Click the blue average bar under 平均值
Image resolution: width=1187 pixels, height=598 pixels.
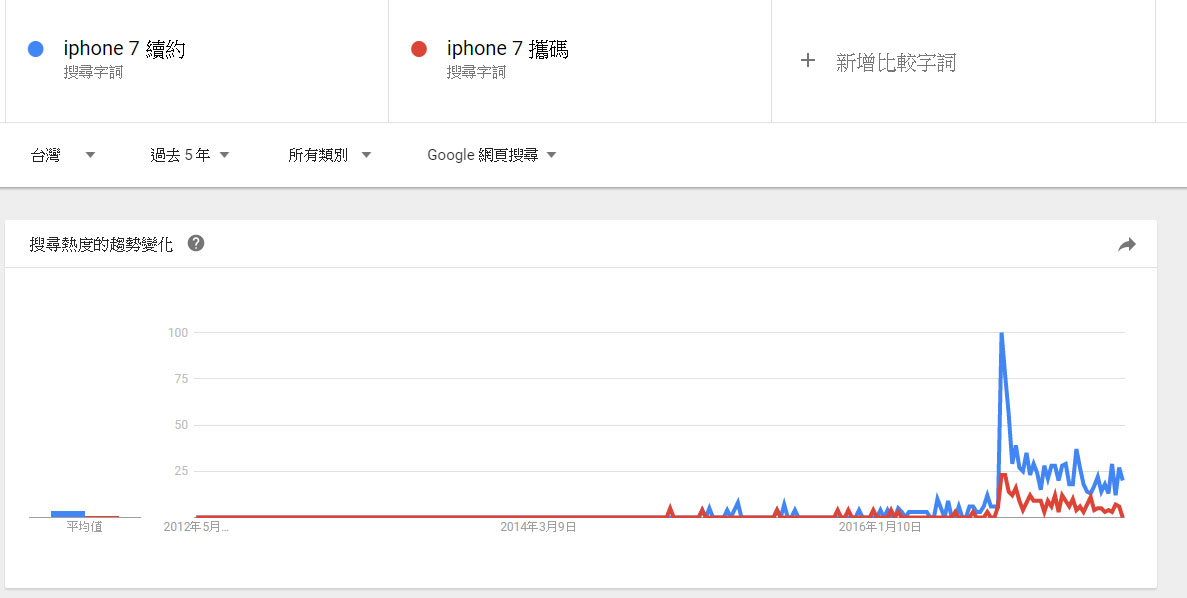point(68,514)
